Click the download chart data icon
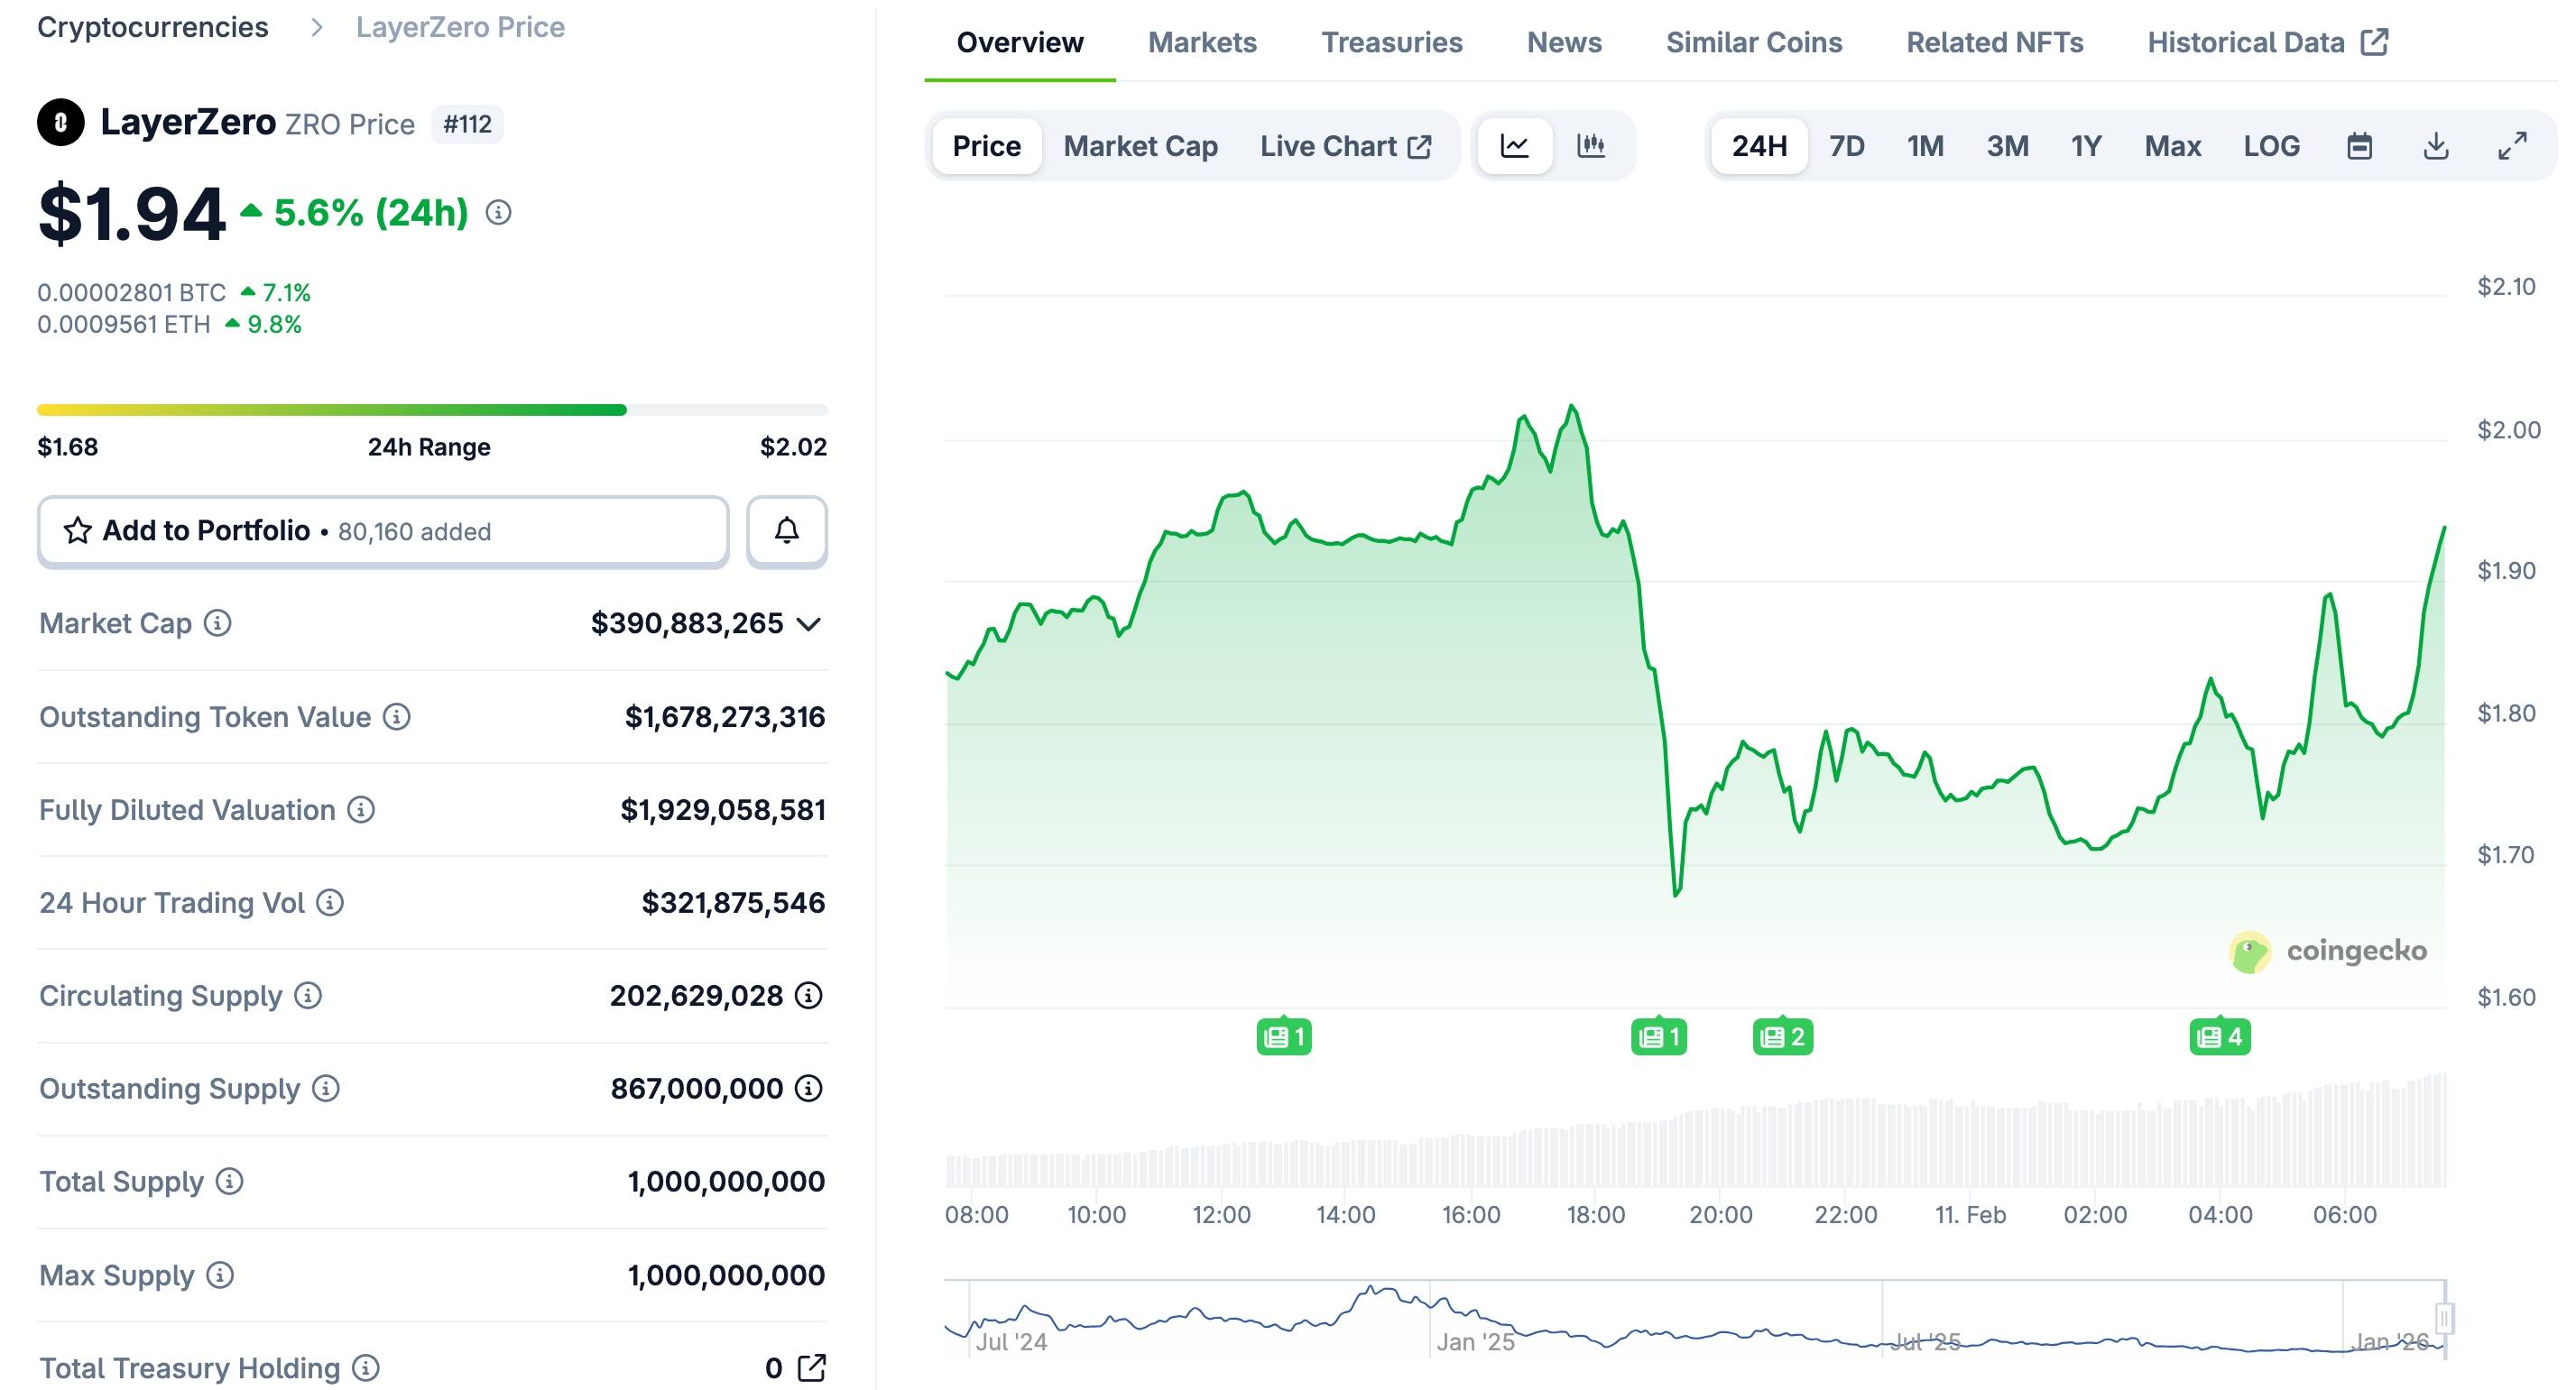 pos(2436,146)
